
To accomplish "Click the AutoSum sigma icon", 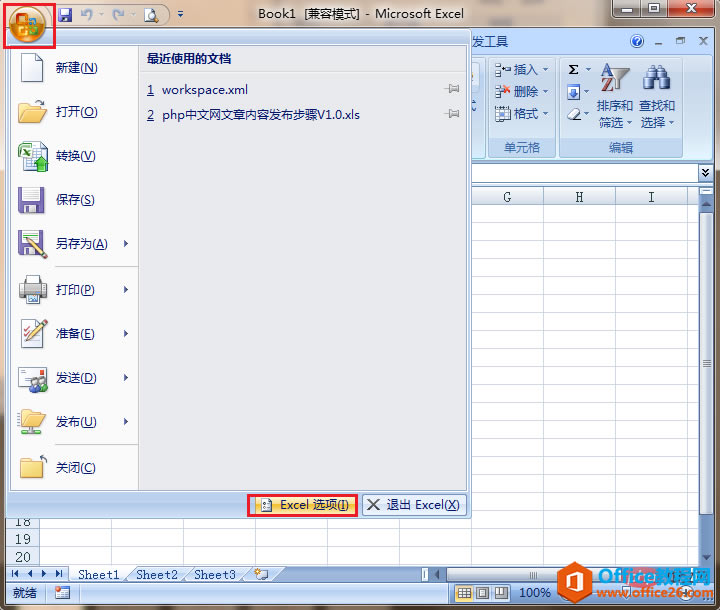I will (x=574, y=70).
